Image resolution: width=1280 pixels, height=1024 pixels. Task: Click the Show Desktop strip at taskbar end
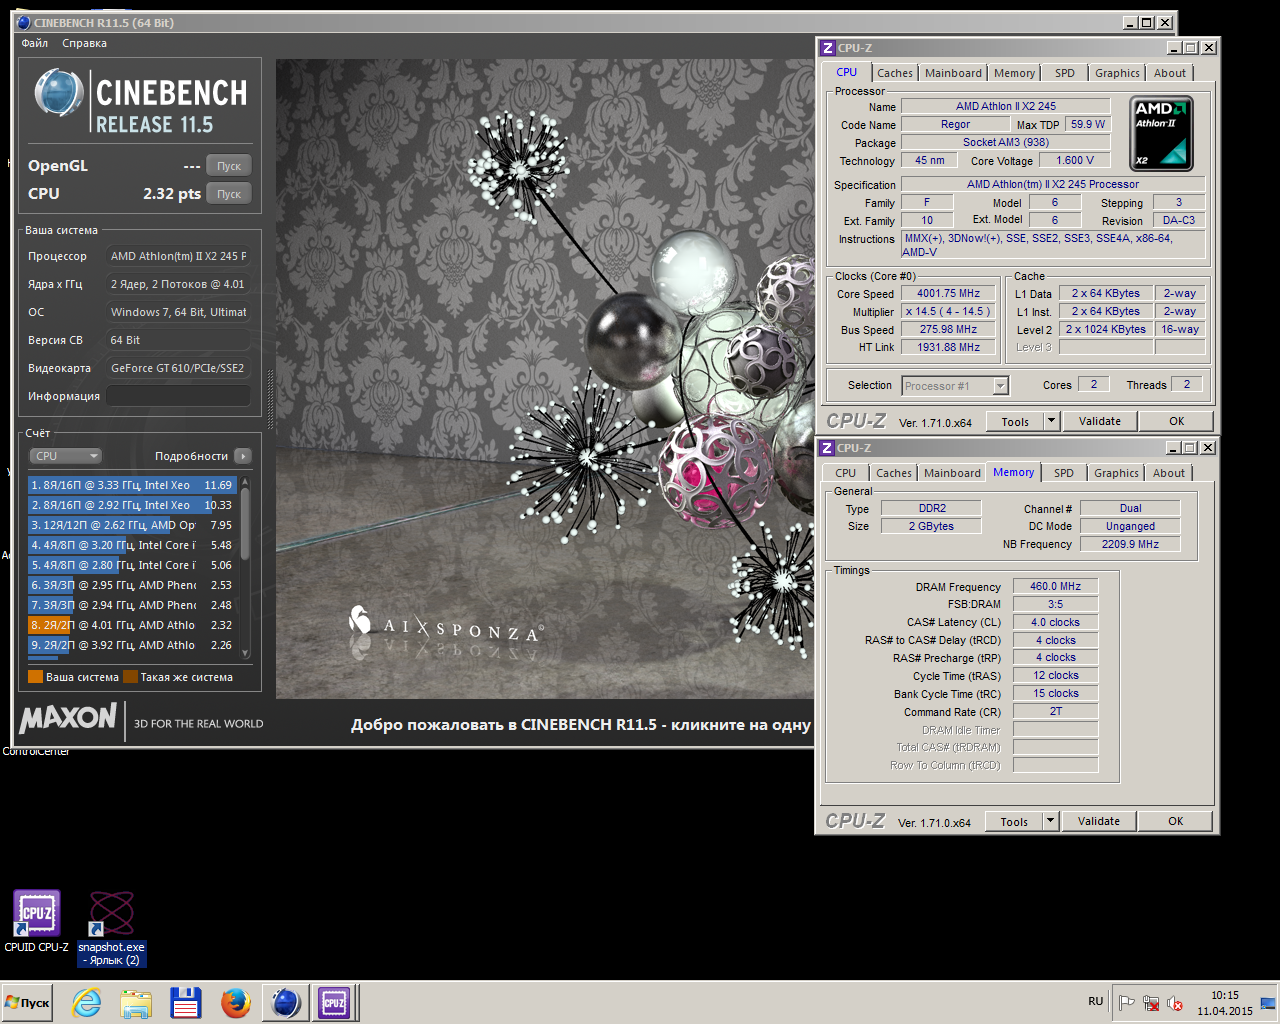(1270, 1002)
